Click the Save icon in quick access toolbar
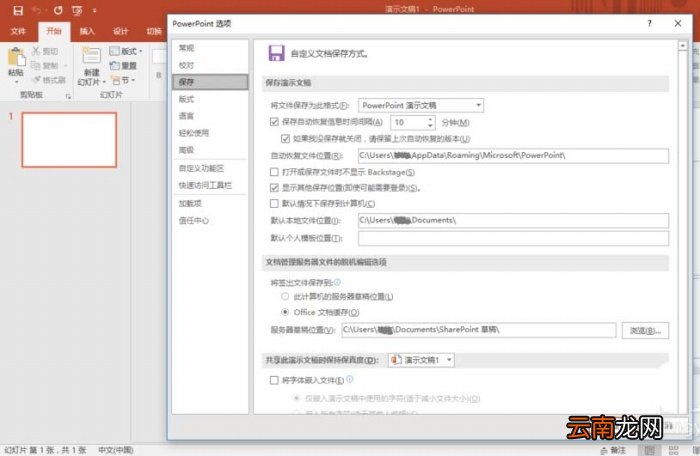The width and height of the screenshot is (700, 456). click(x=18, y=10)
